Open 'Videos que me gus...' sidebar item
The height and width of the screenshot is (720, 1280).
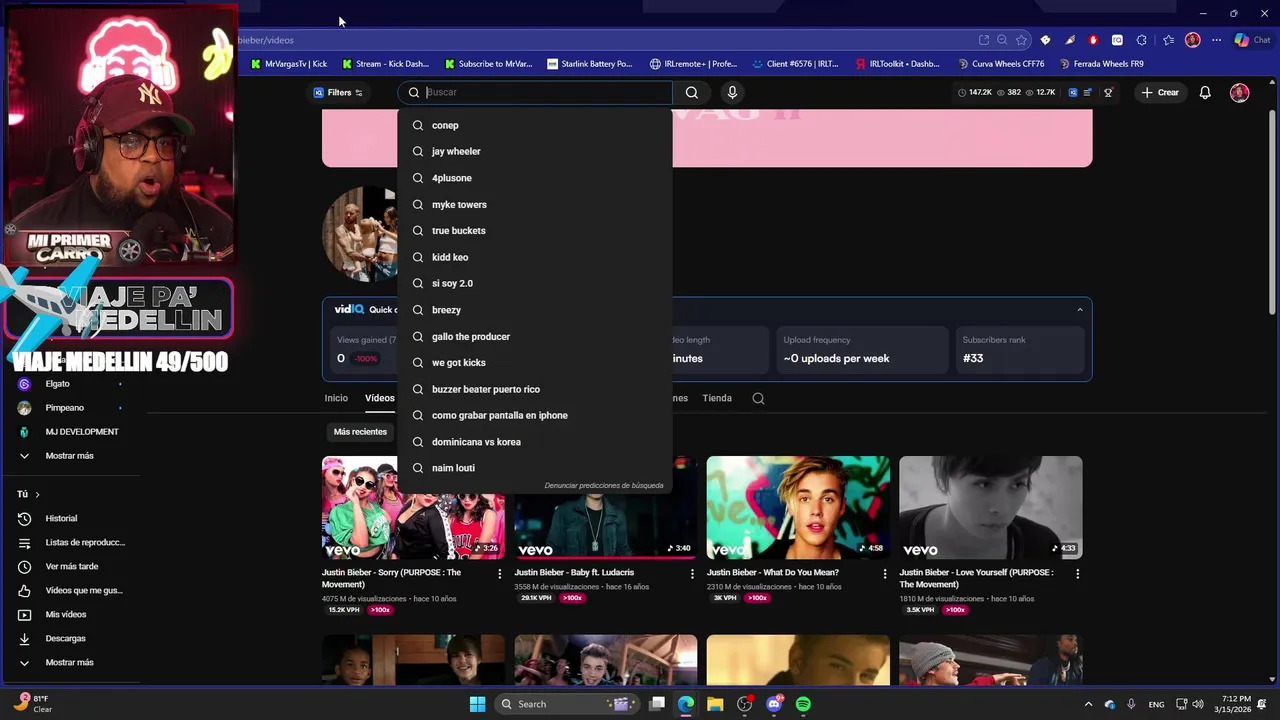[x=70, y=590]
